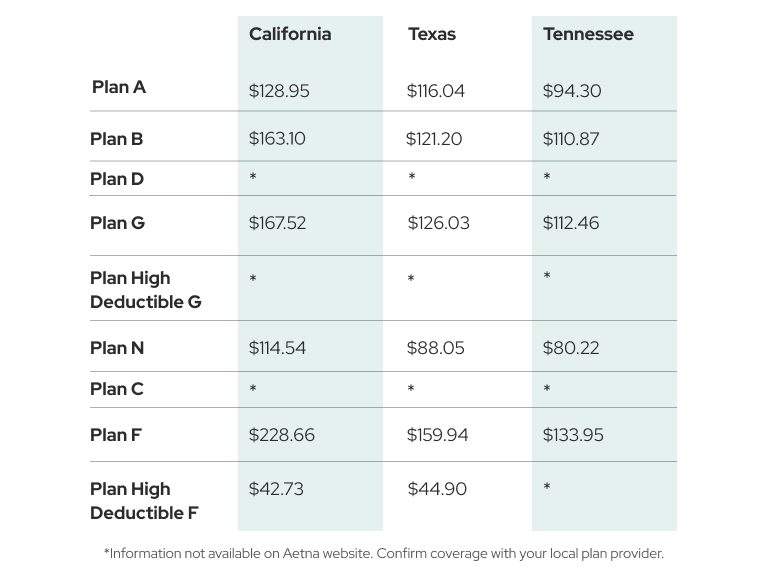
Task: Click the asterisk for Tennessee High Deductible F
Action: 547,487
